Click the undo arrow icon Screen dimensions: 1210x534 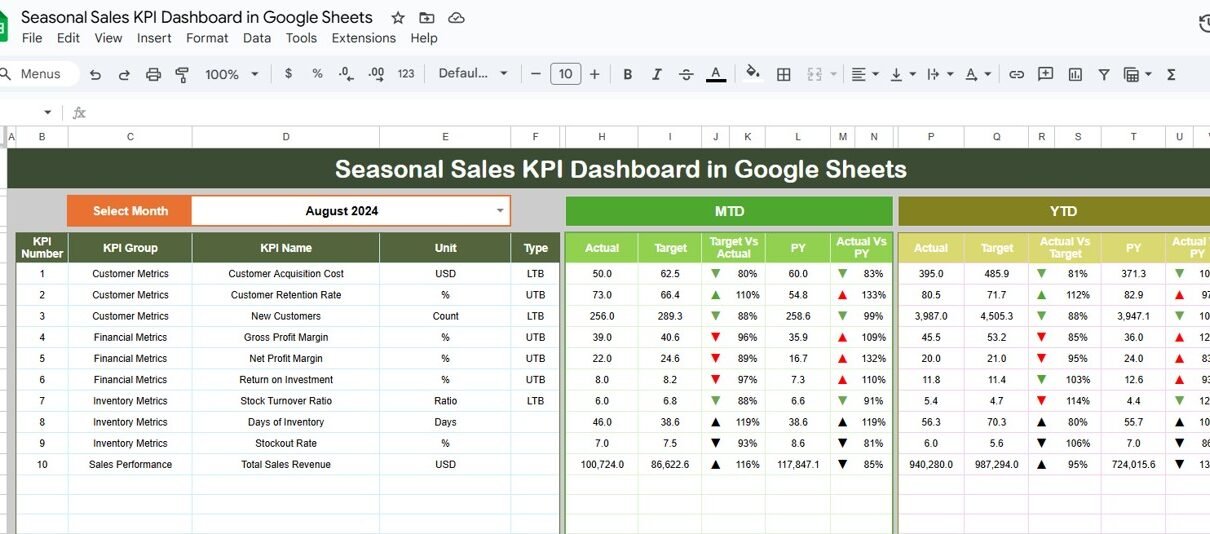95,74
